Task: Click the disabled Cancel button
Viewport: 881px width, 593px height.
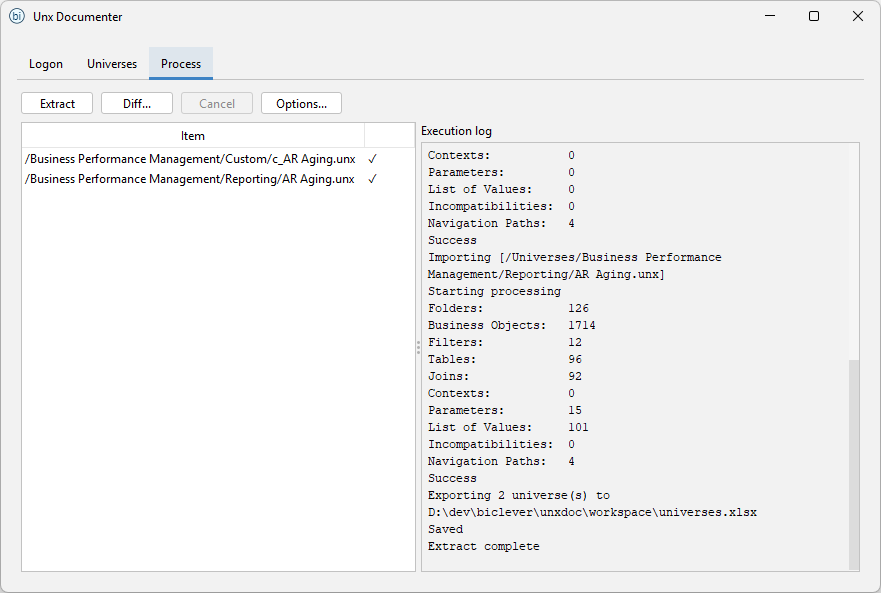Action: coord(217,103)
